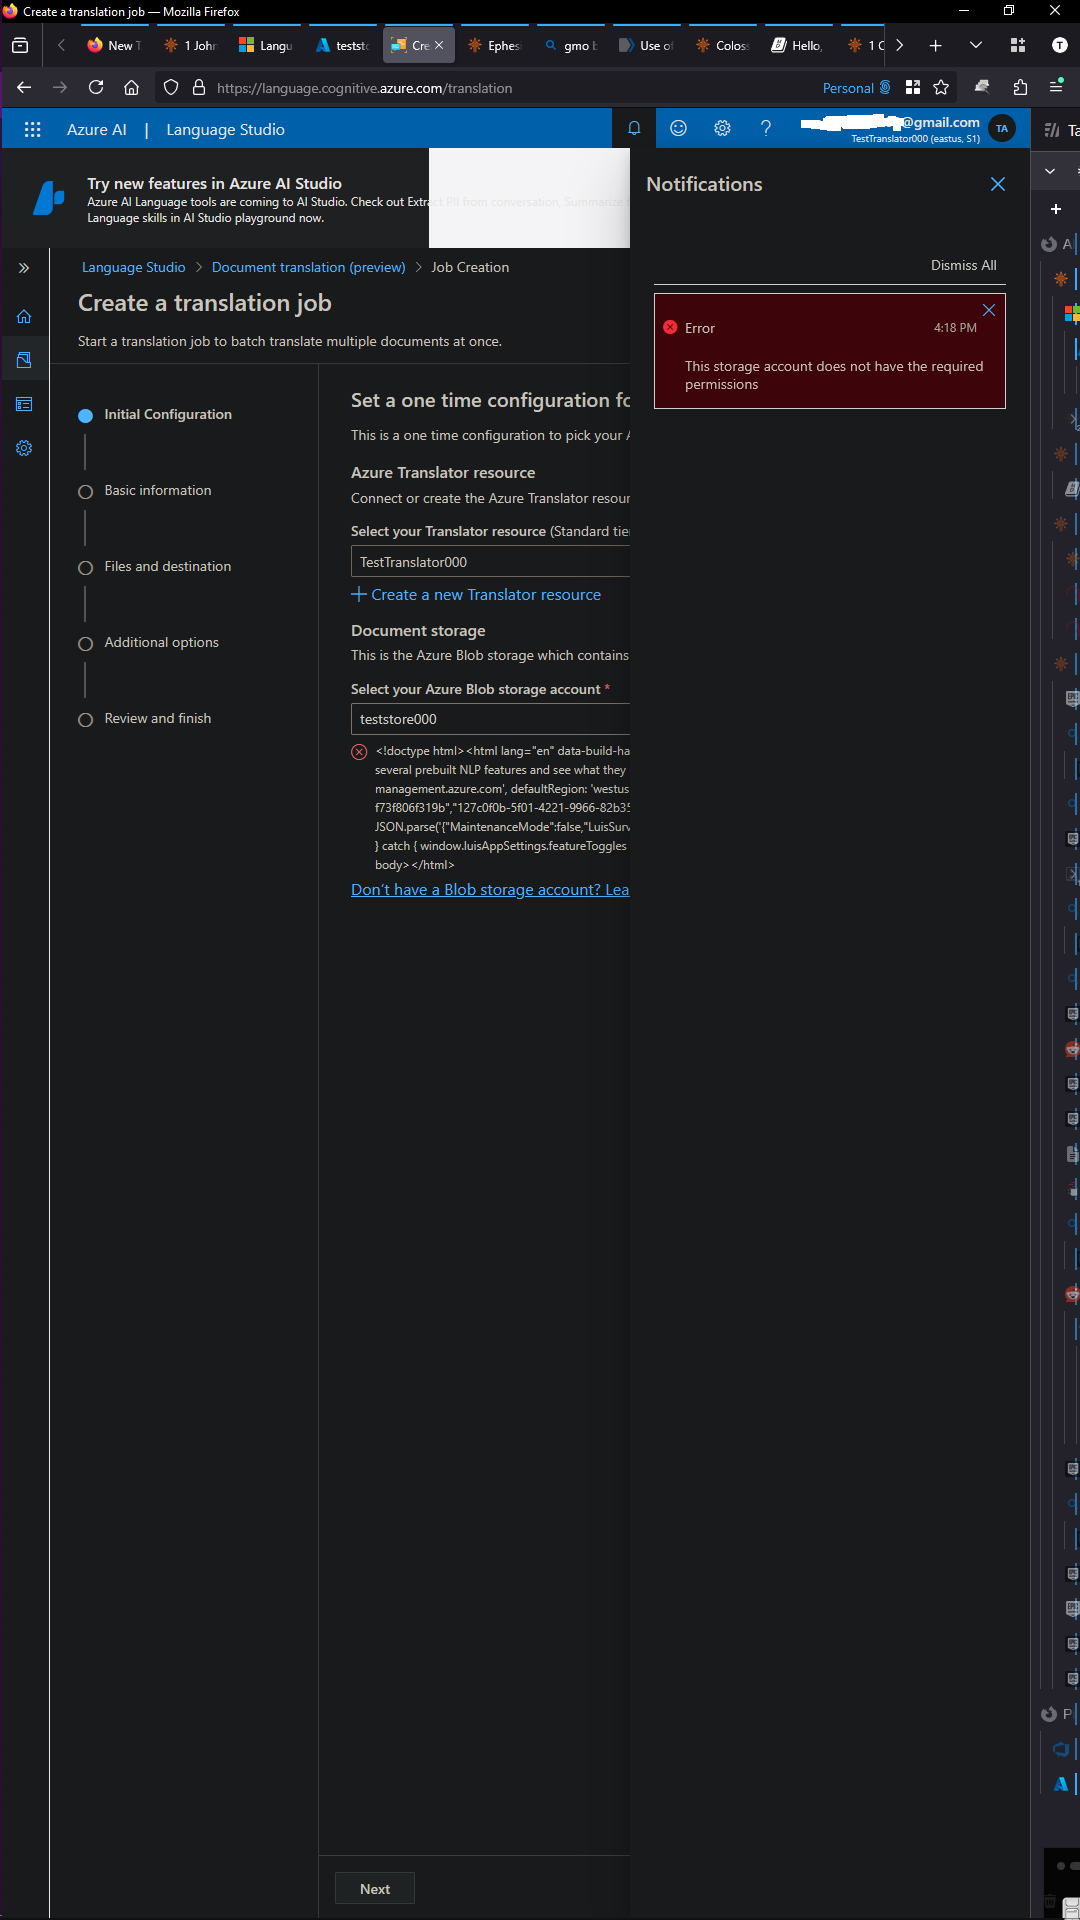Switch to the 'Langu' browser tab

[x=267, y=45]
